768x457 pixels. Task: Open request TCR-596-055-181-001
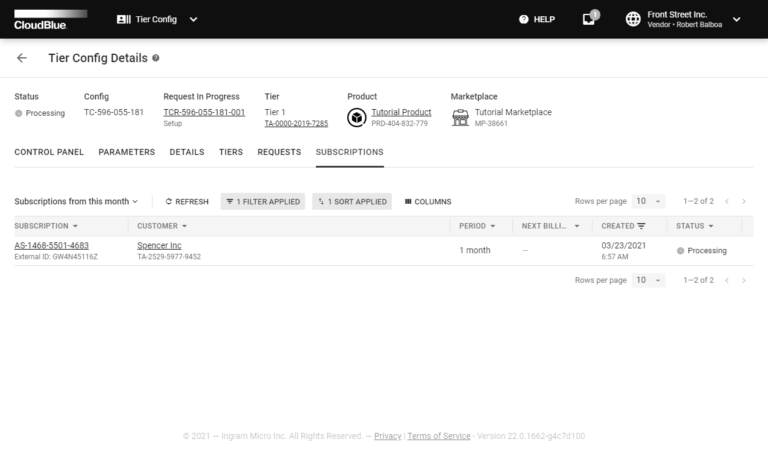(x=204, y=112)
